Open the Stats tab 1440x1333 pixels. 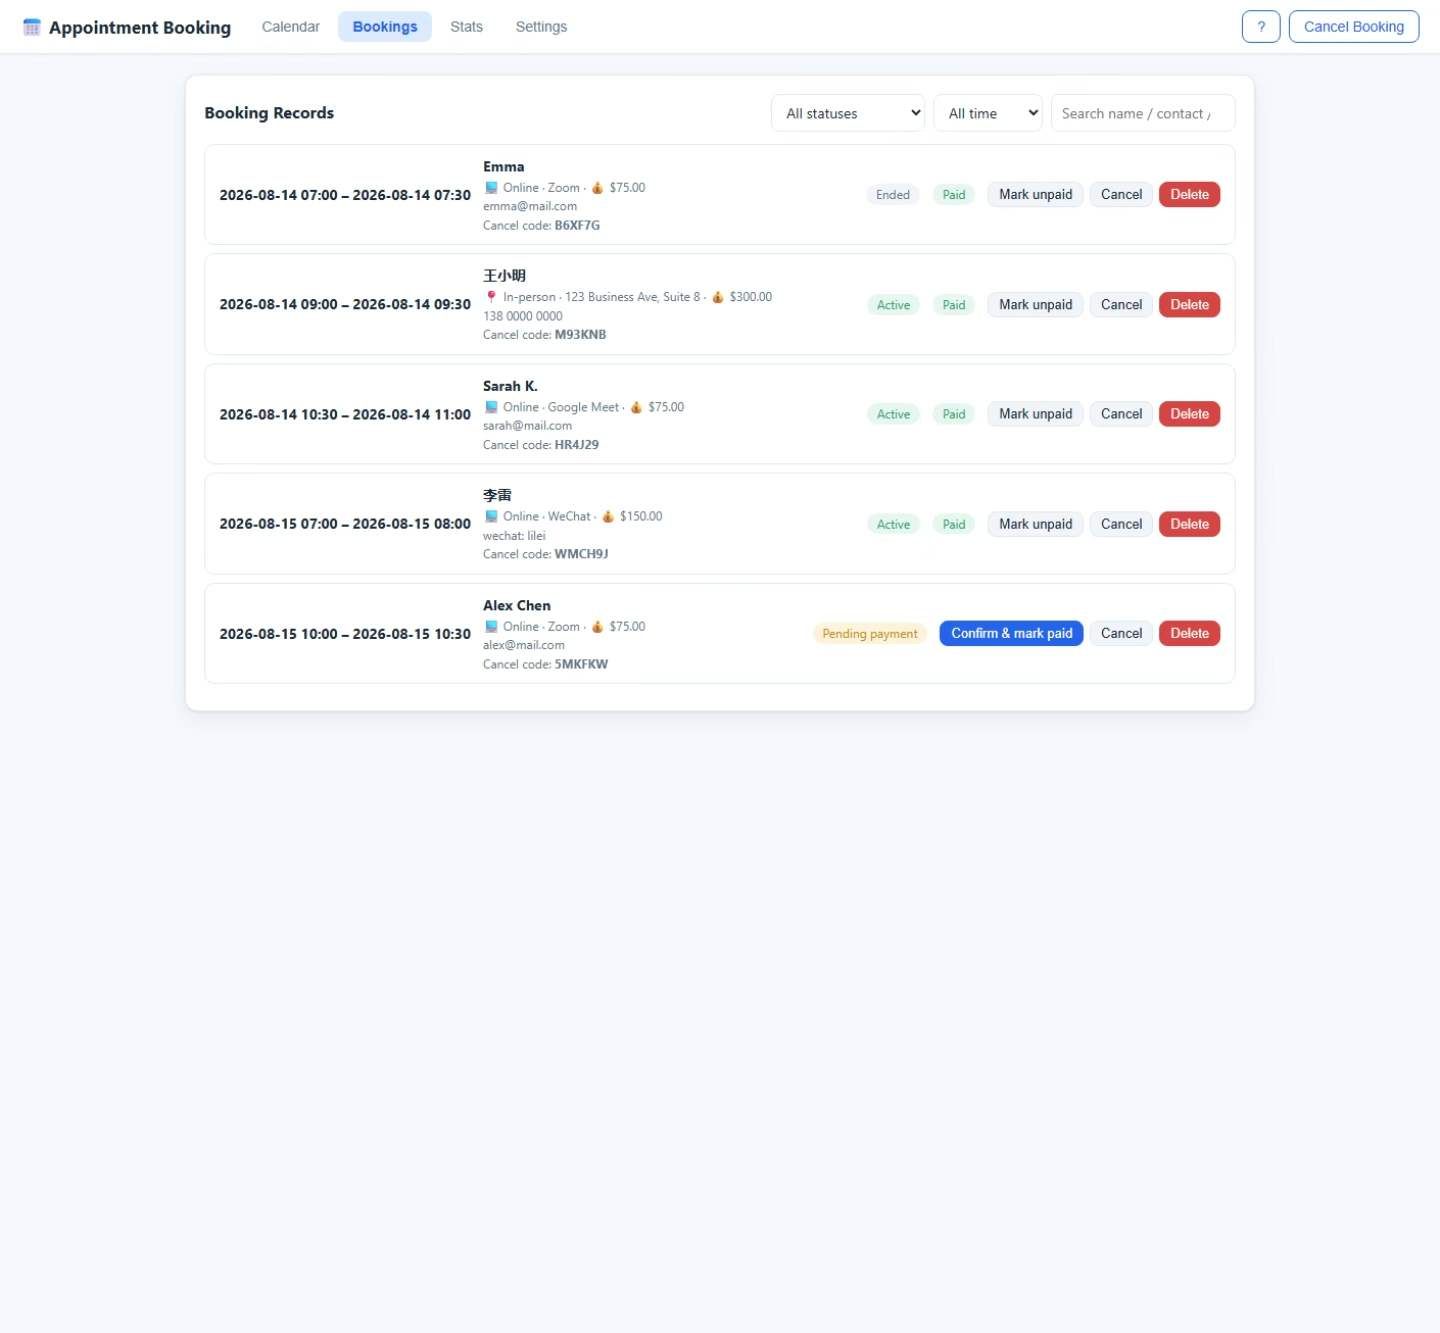click(x=466, y=27)
